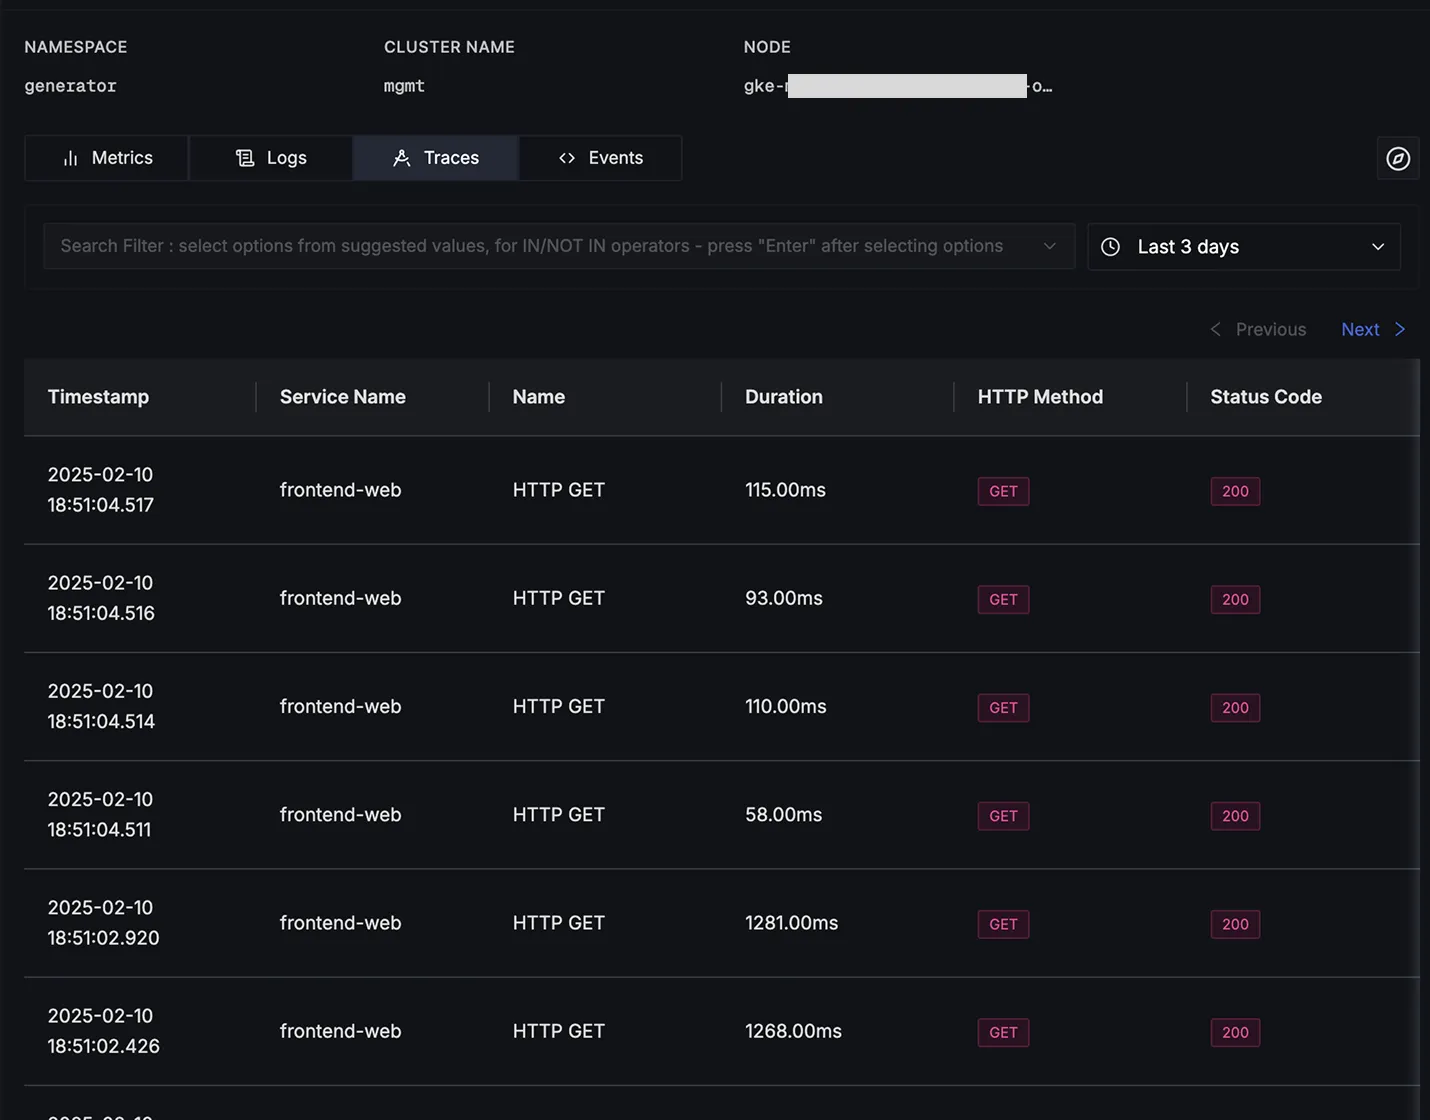Open the Last 3 days time range dropdown

(x=1243, y=247)
